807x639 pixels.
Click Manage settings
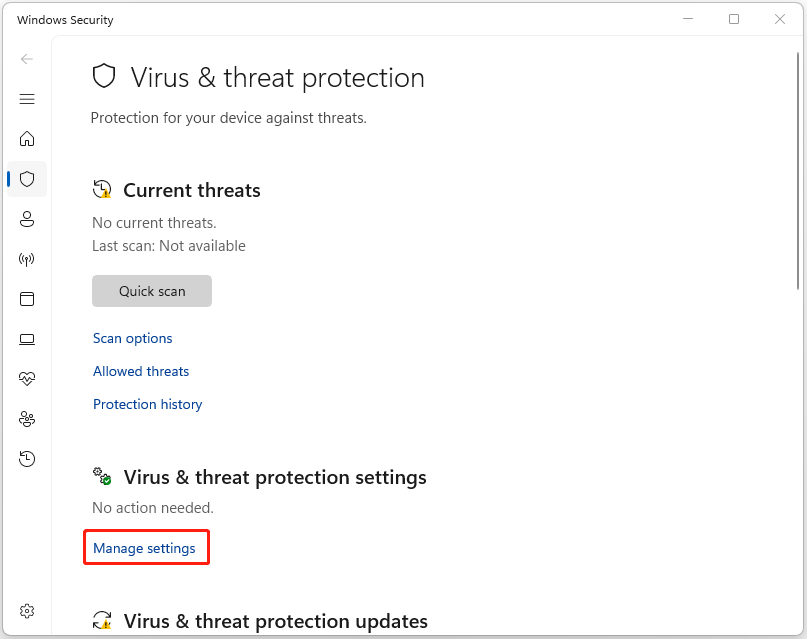click(146, 547)
